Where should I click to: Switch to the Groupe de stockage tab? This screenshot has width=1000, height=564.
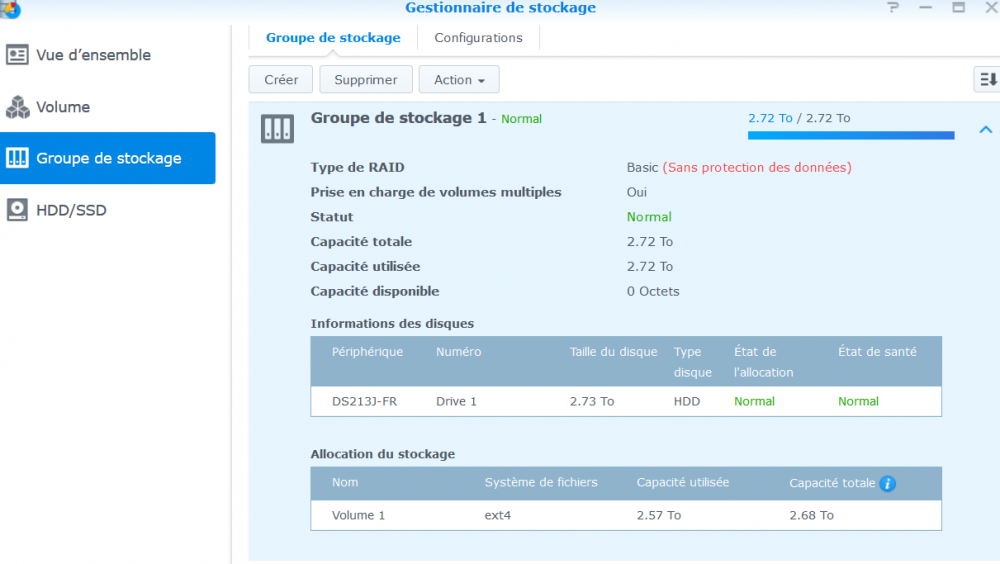[333, 38]
